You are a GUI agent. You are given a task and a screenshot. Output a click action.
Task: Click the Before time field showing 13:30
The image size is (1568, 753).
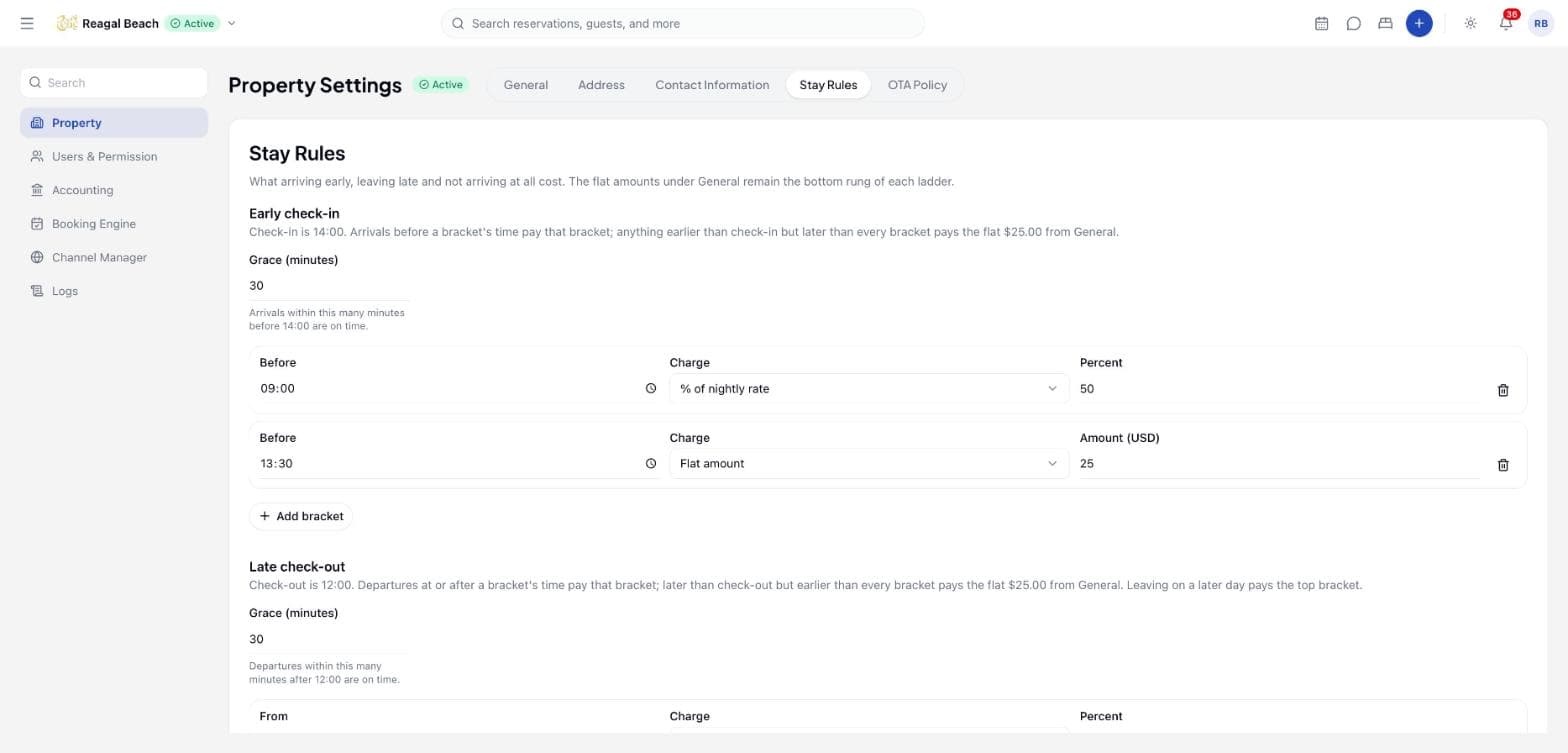pyautogui.click(x=459, y=463)
